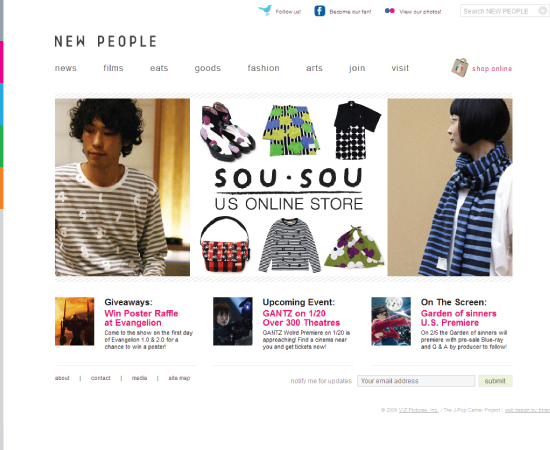The width and height of the screenshot is (550, 450).
Task: Open the Evangelion giveaway thumbnail
Action: tap(74, 321)
